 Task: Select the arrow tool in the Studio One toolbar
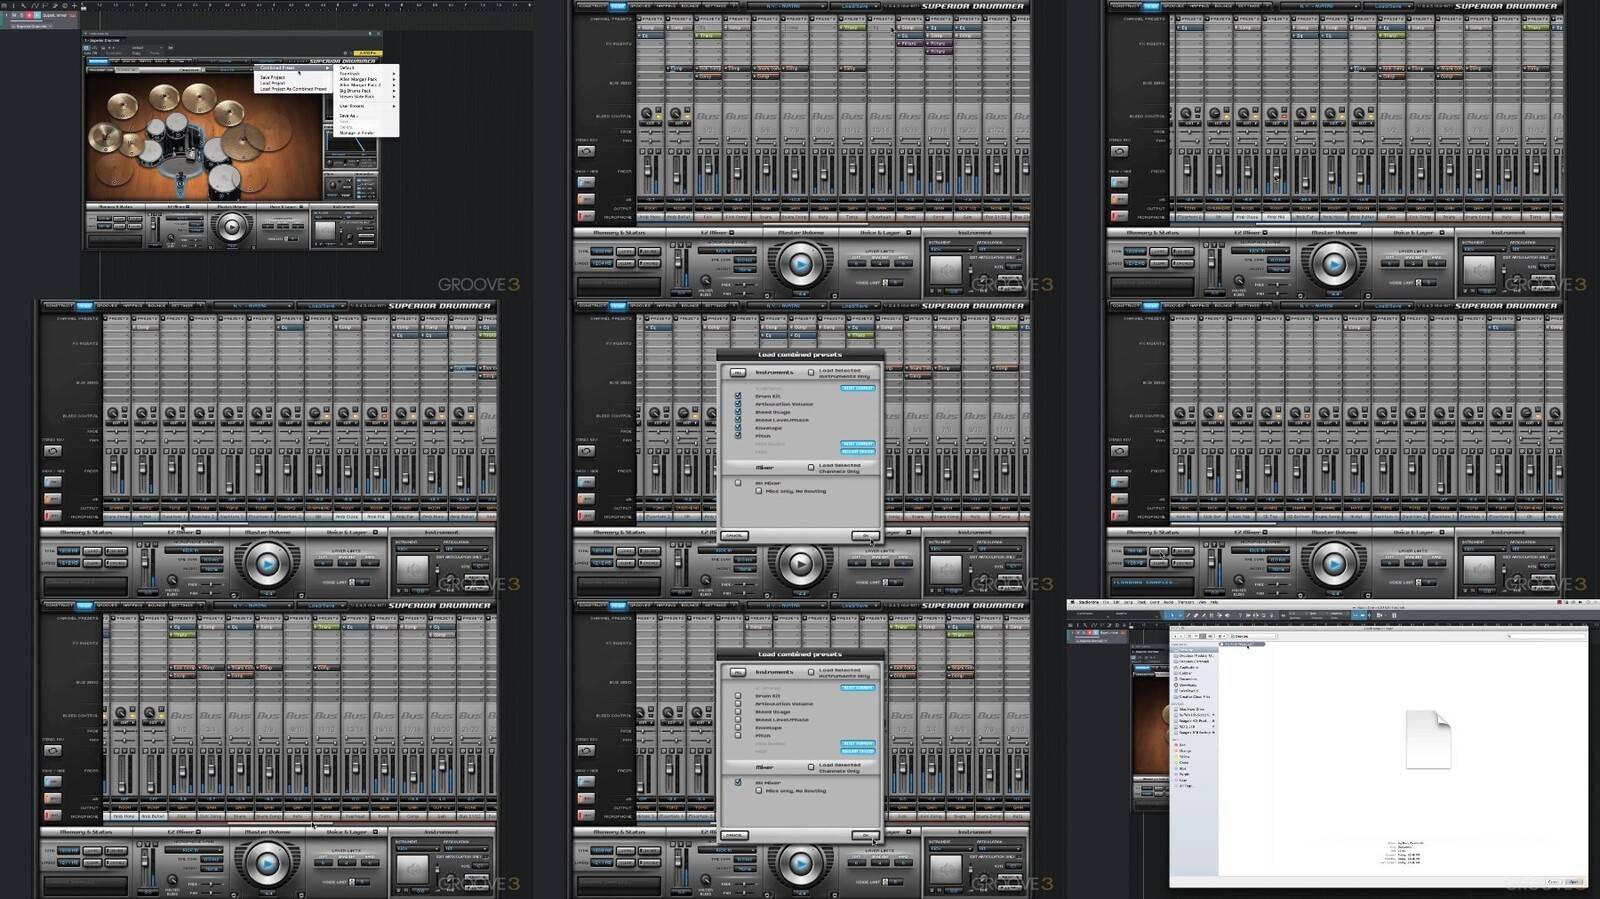pyautogui.click(x=1172, y=615)
